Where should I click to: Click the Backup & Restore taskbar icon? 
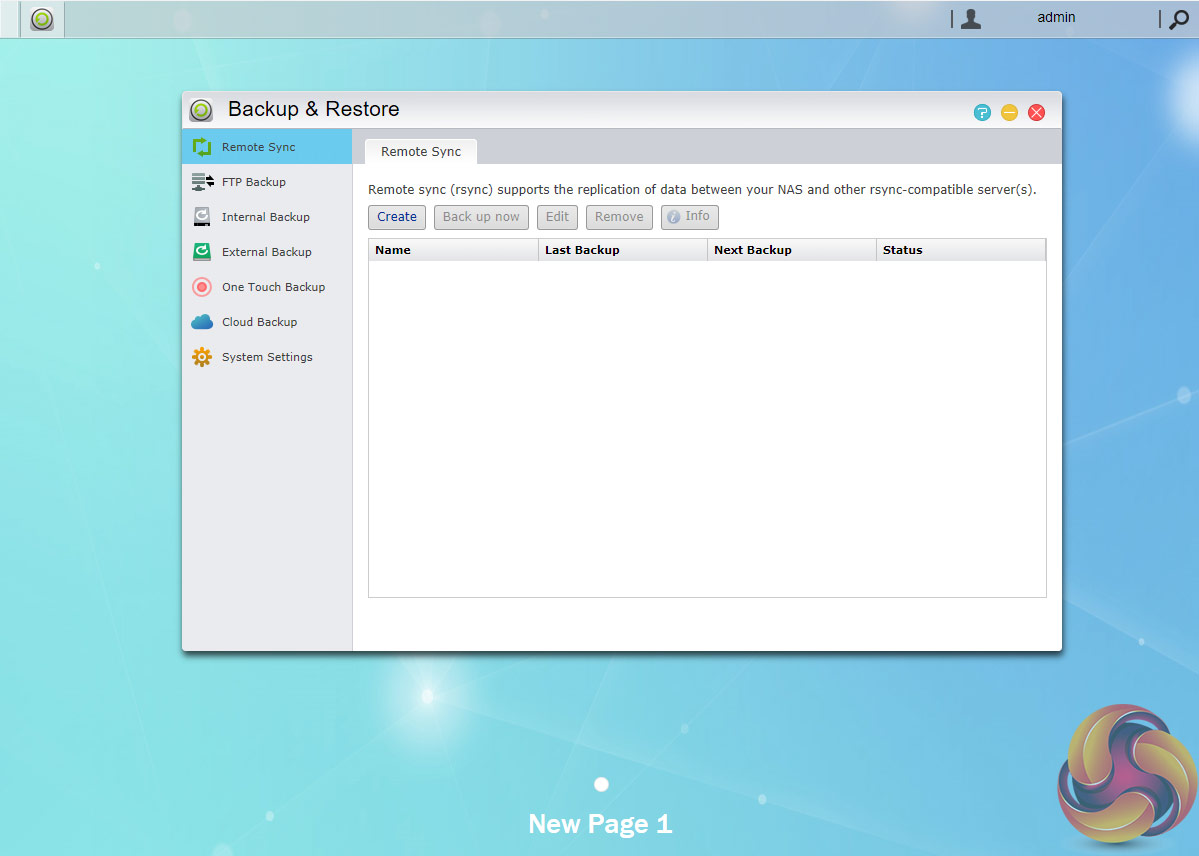42,19
